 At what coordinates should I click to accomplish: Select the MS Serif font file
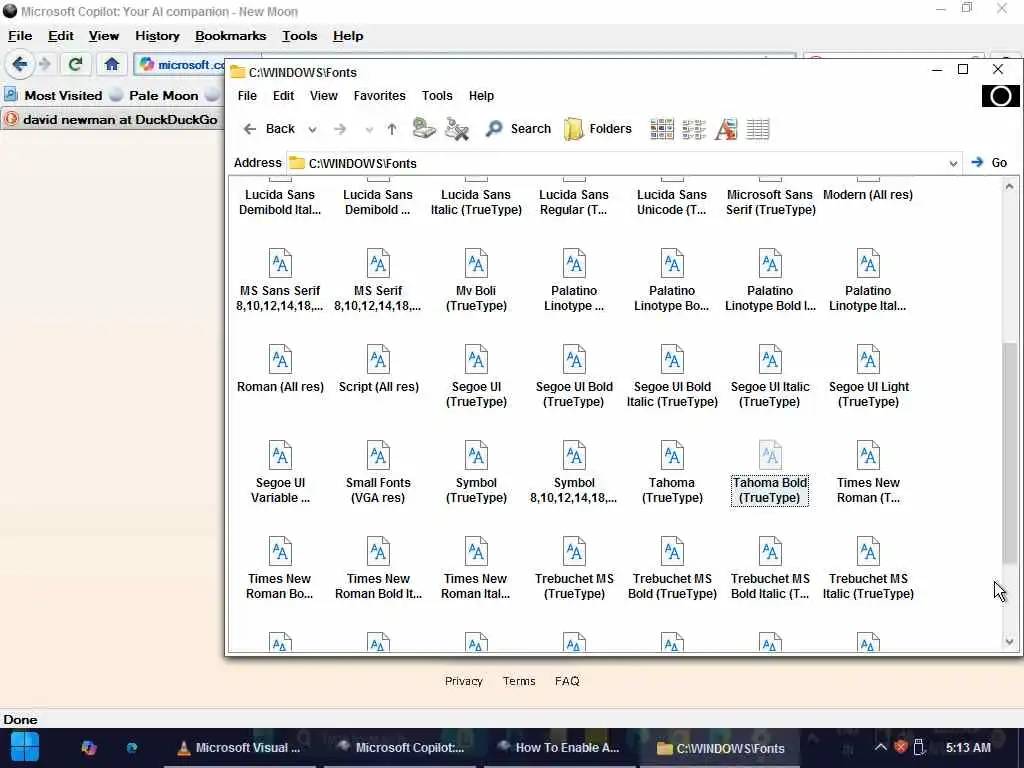click(x=378, y=280)
